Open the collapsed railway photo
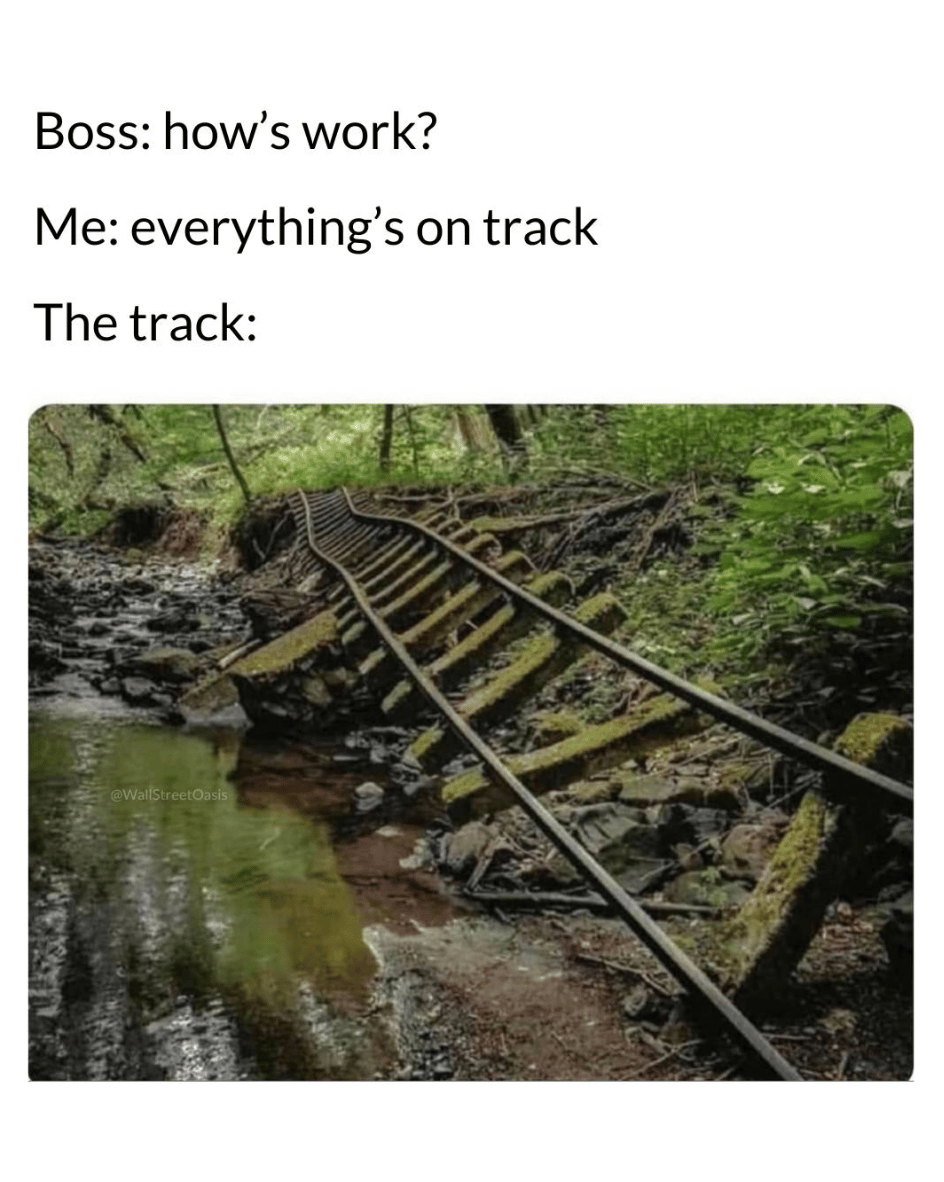Image resolution: width=944 pixels, height=1182 pixels. pos(470,742)
